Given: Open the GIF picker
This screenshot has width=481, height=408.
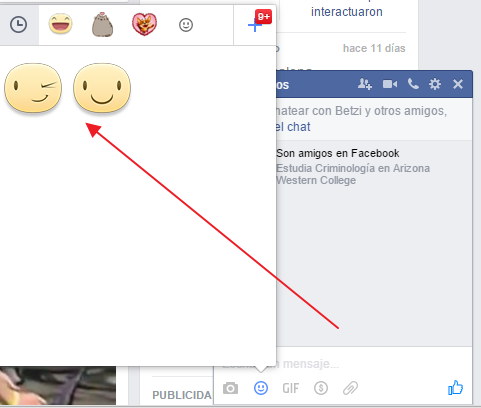Looking at the screenshot, I should tap(291, 388).
